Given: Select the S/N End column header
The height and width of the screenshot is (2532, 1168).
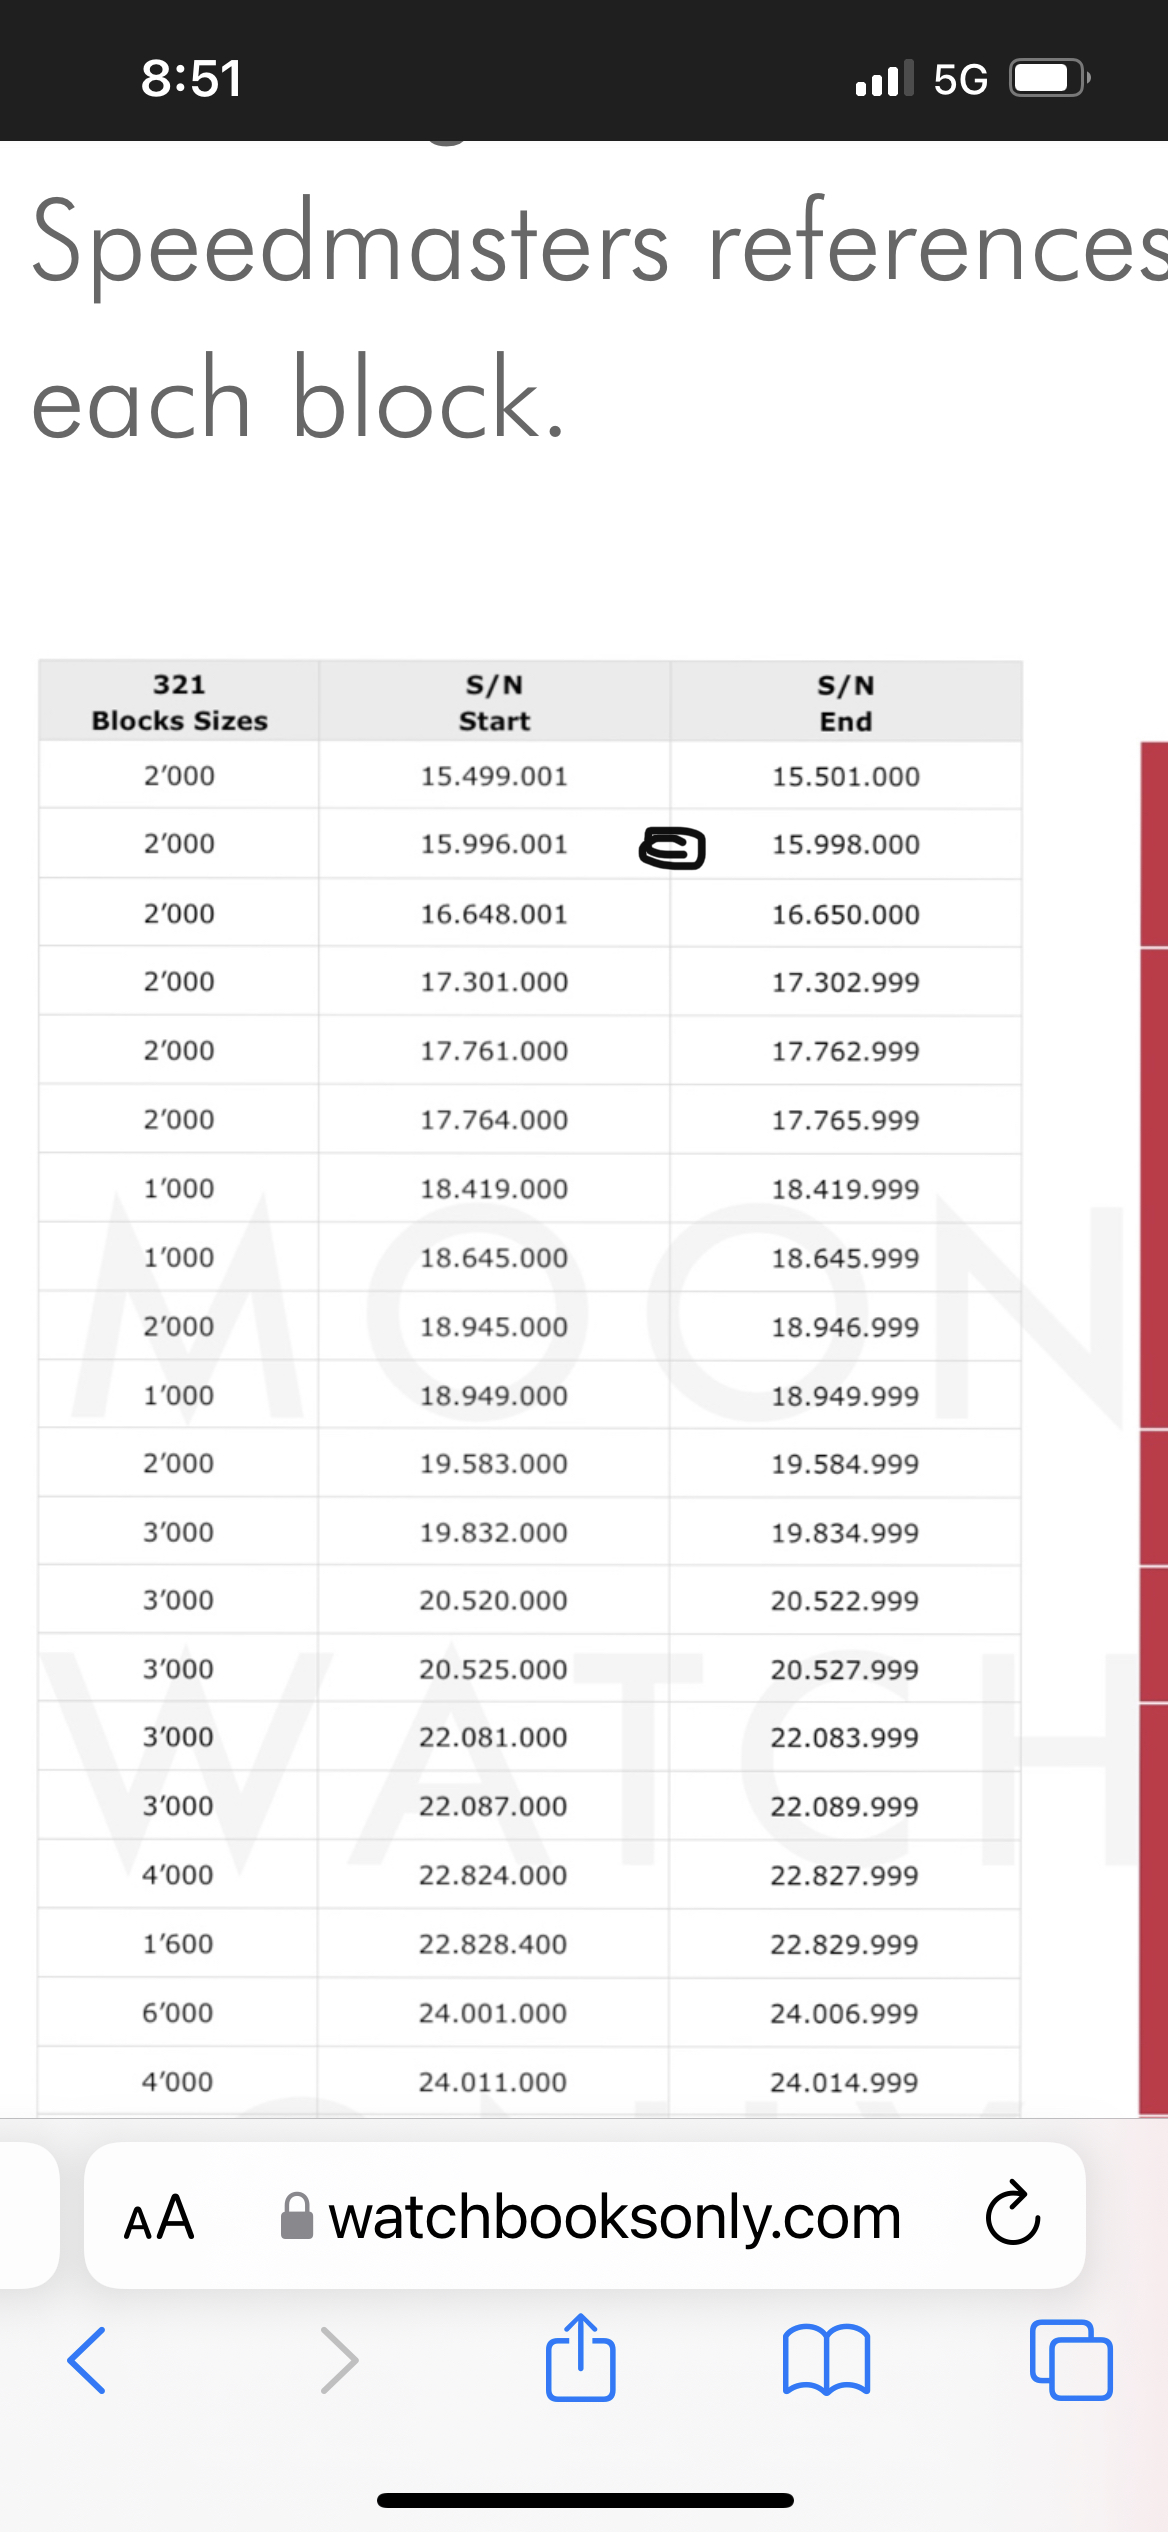Looking at the screenshot, I should (x=846, y=702).
